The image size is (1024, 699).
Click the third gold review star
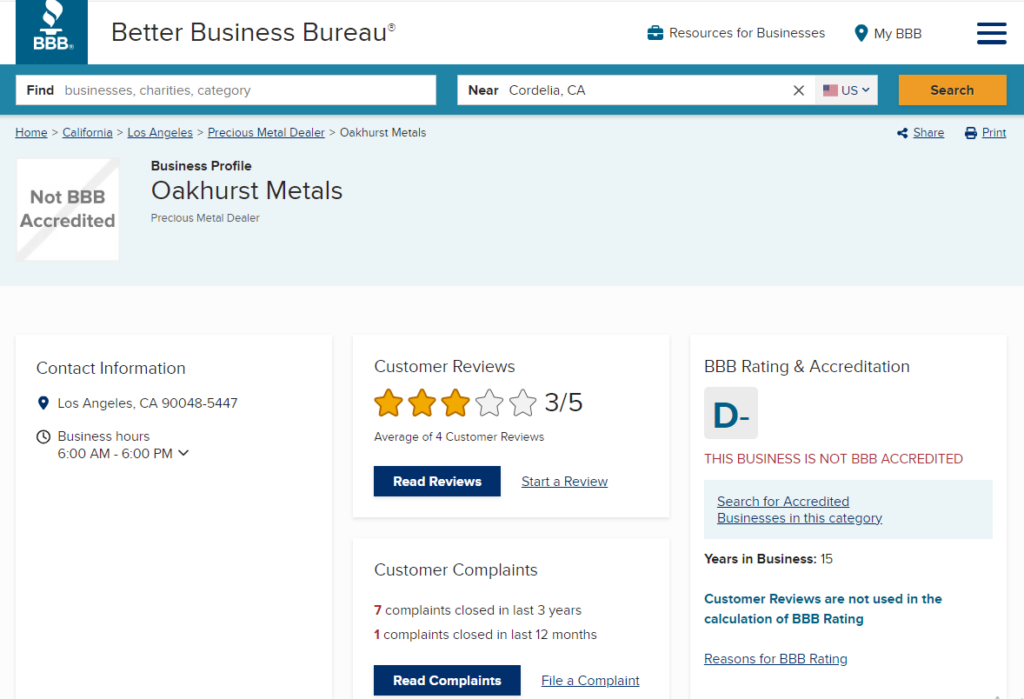[455, 403]
